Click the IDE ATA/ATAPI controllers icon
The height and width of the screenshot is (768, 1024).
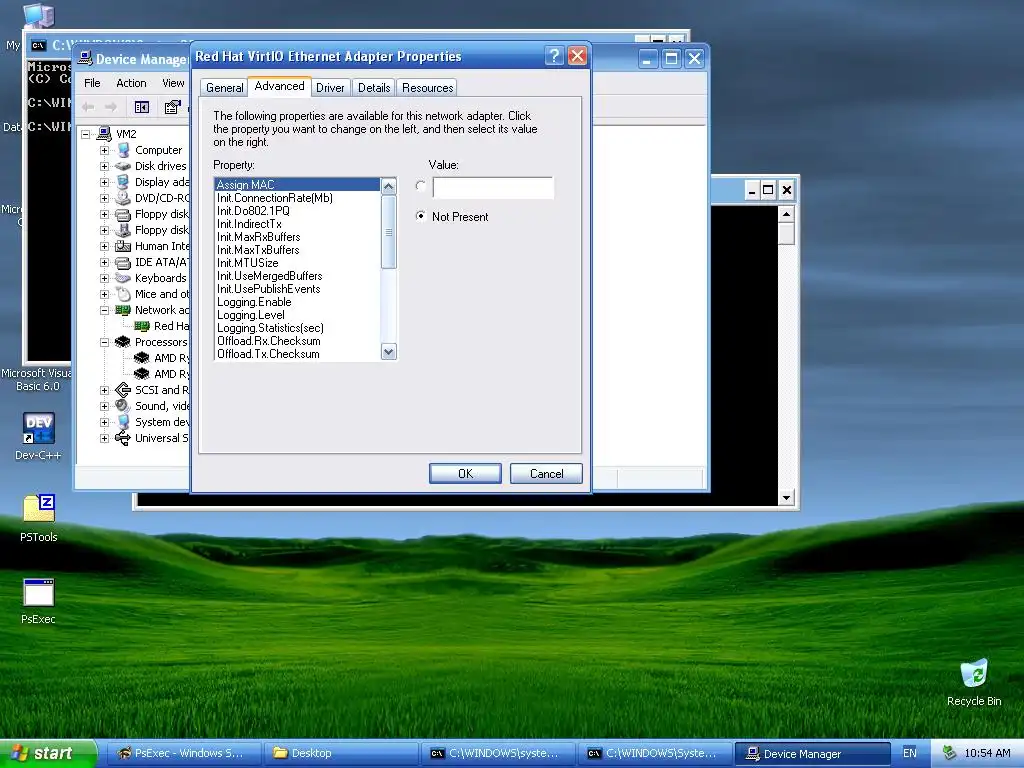tap(123, 263)
